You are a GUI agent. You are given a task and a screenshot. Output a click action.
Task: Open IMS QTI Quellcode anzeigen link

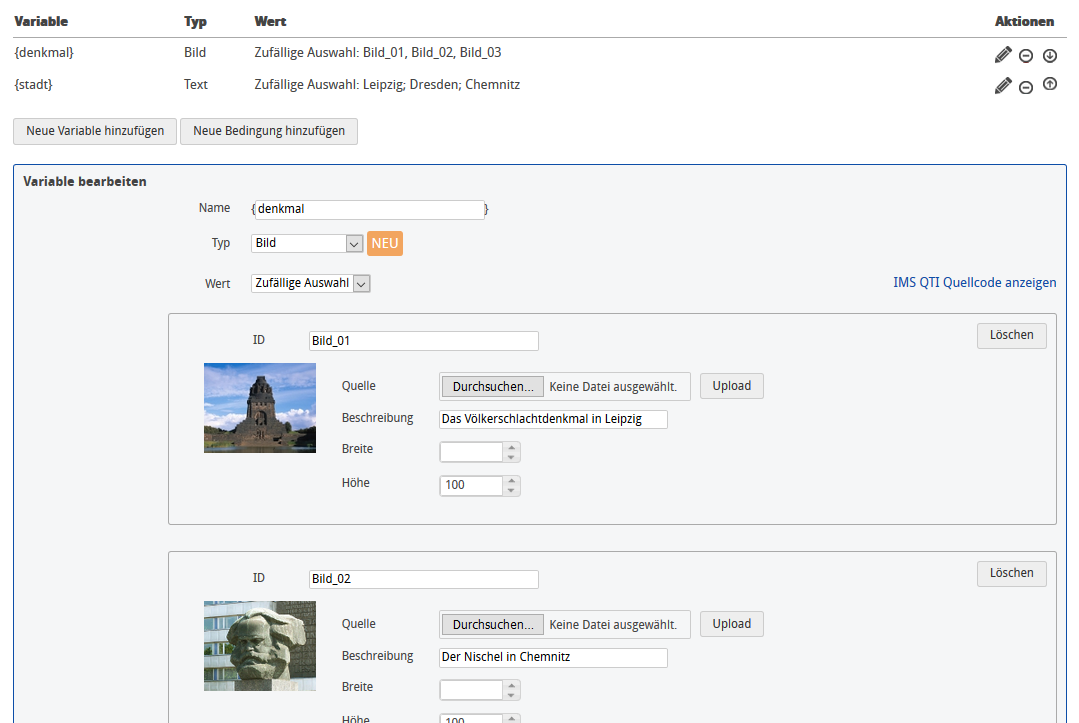974,283
